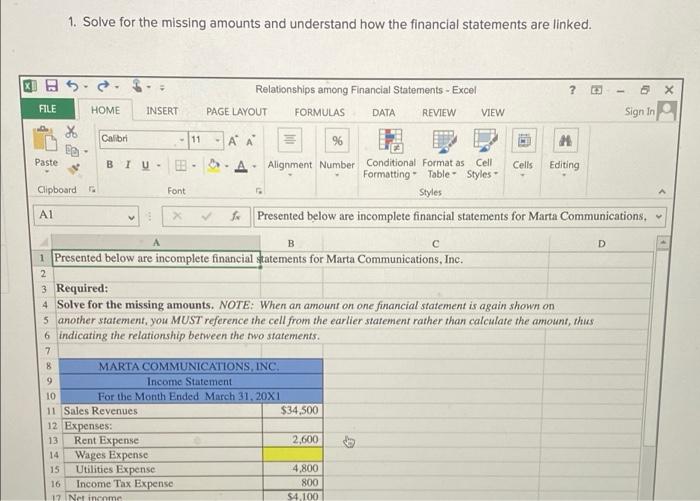The width and height of the screenshot is (700, 501).
Task: Expand the font color dropdown arrow
Action: coord(254,167)
